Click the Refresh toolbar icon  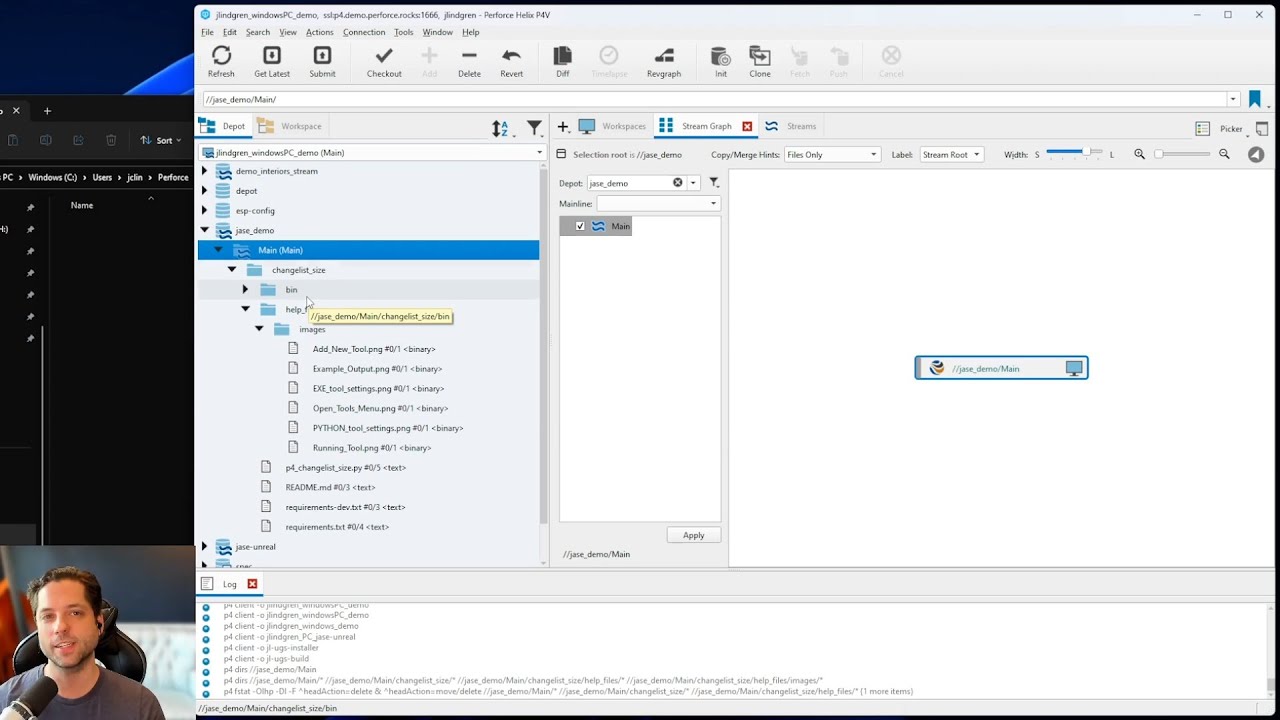(221, 62)
